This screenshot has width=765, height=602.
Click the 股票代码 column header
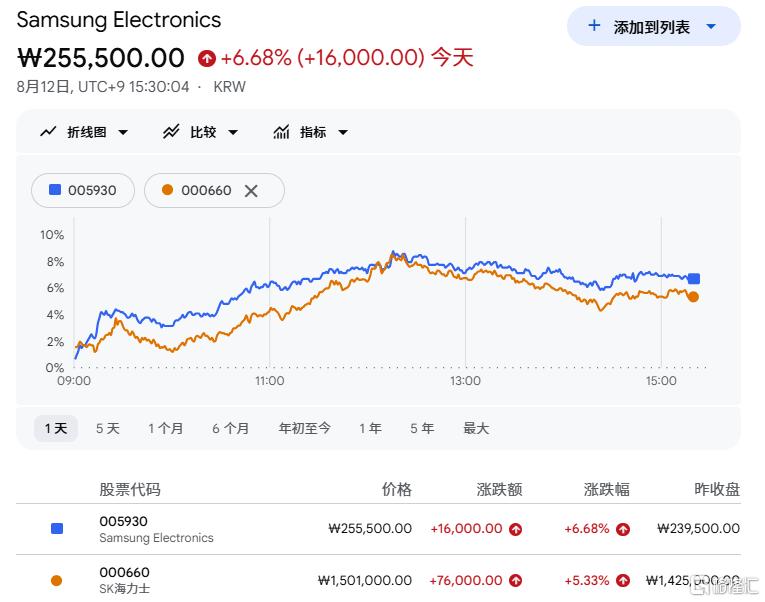click(x=130, y=489)
